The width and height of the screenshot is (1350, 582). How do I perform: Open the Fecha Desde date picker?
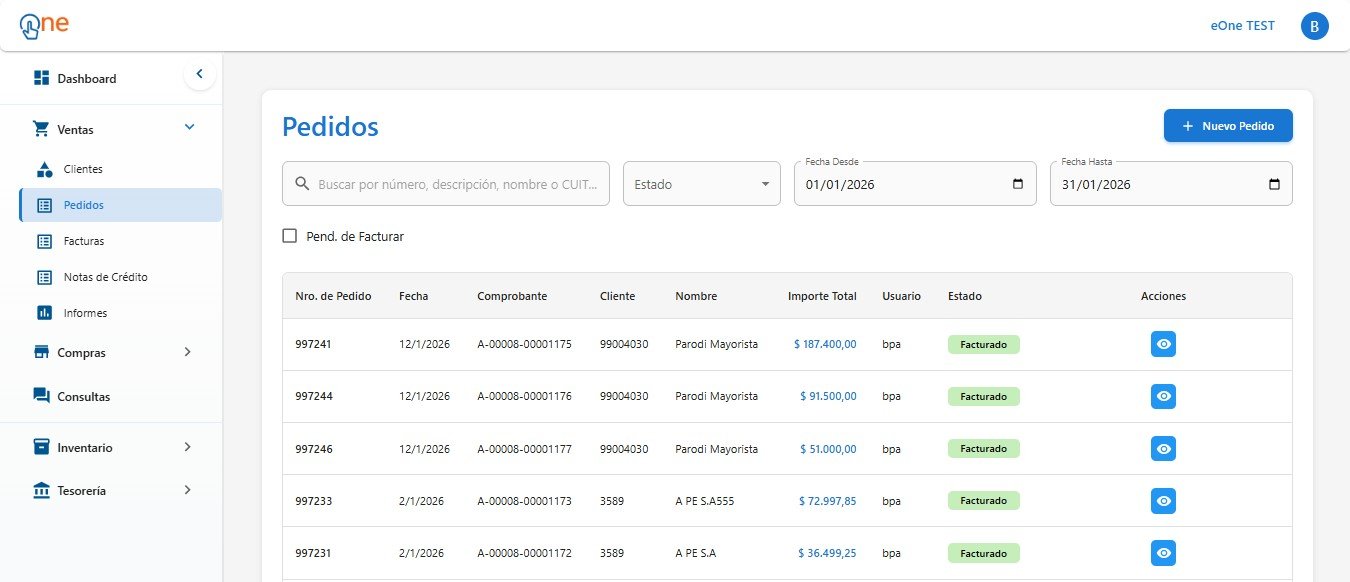click(1017, 184)
